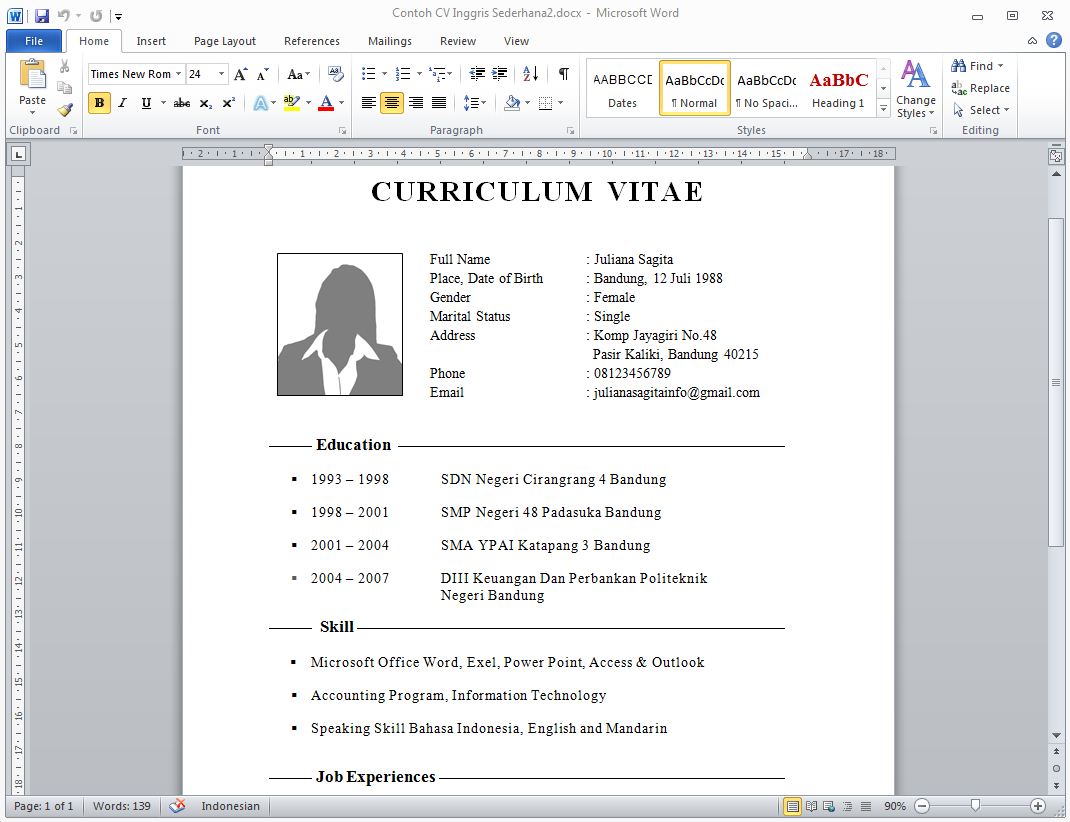Expand the Styles gallery More arrow
Viewport: 1070px width, 822px height.
click(x=884, y=108)
